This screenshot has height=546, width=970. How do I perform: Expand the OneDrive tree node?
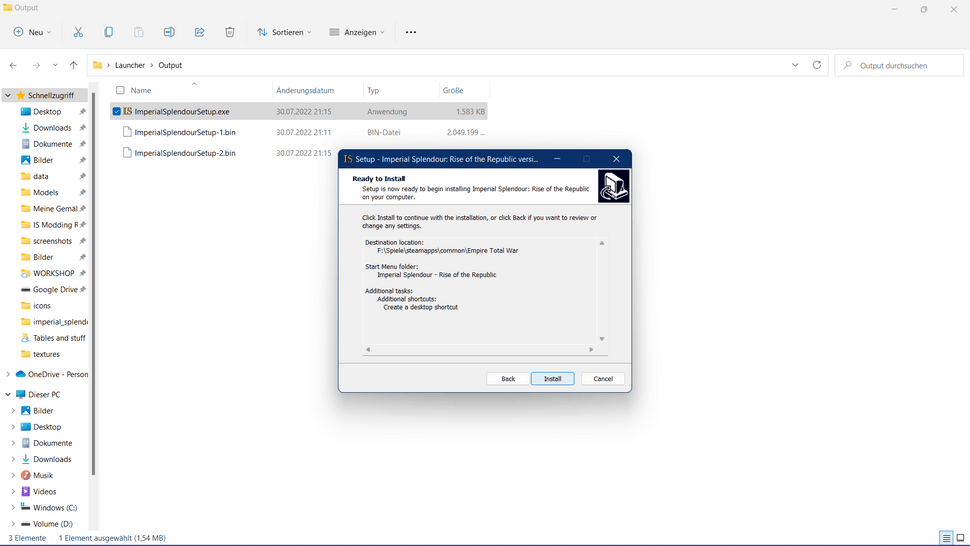(9, 374)
